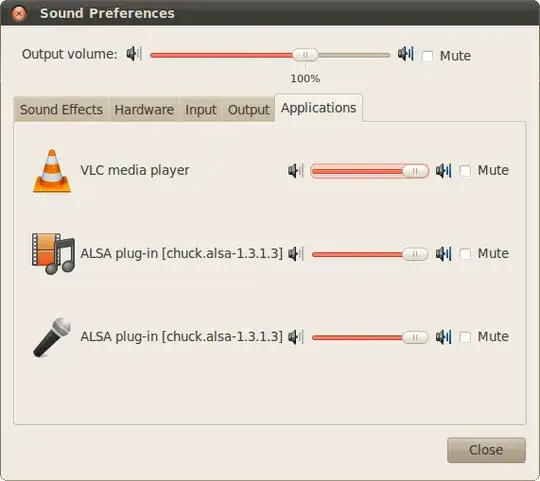Image resolution: width=540 pixels, height=481 pixels.
Task: Open the Hardware tab
Action: coord(144,110)
